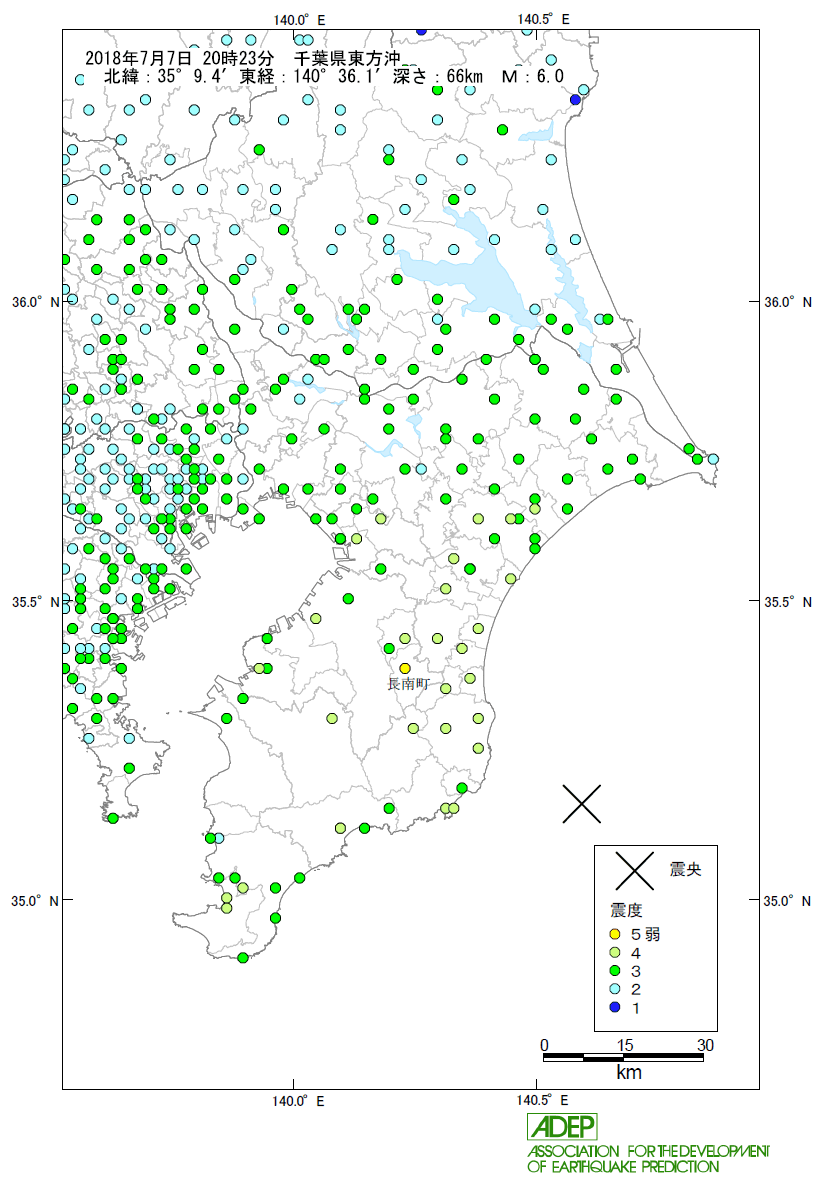Select the yellow intensity 5弱 station at 長南町
Viewport: 827px width, 1182px height.
point(405,668)
